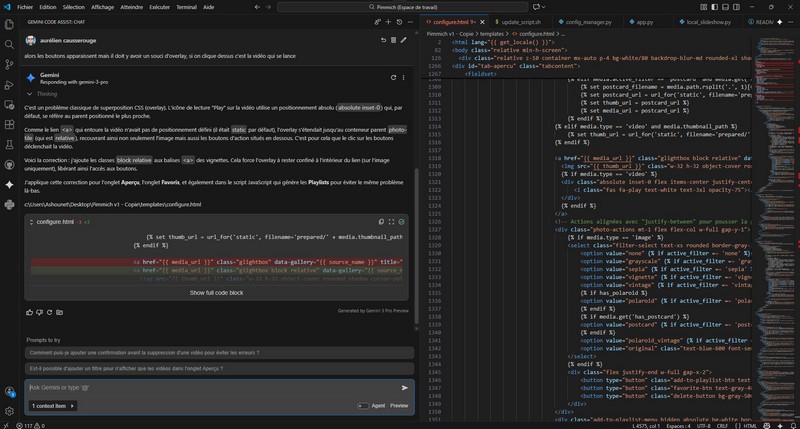
Task: Open Gemini chat history icon
Action: click(x=399, y=22)
